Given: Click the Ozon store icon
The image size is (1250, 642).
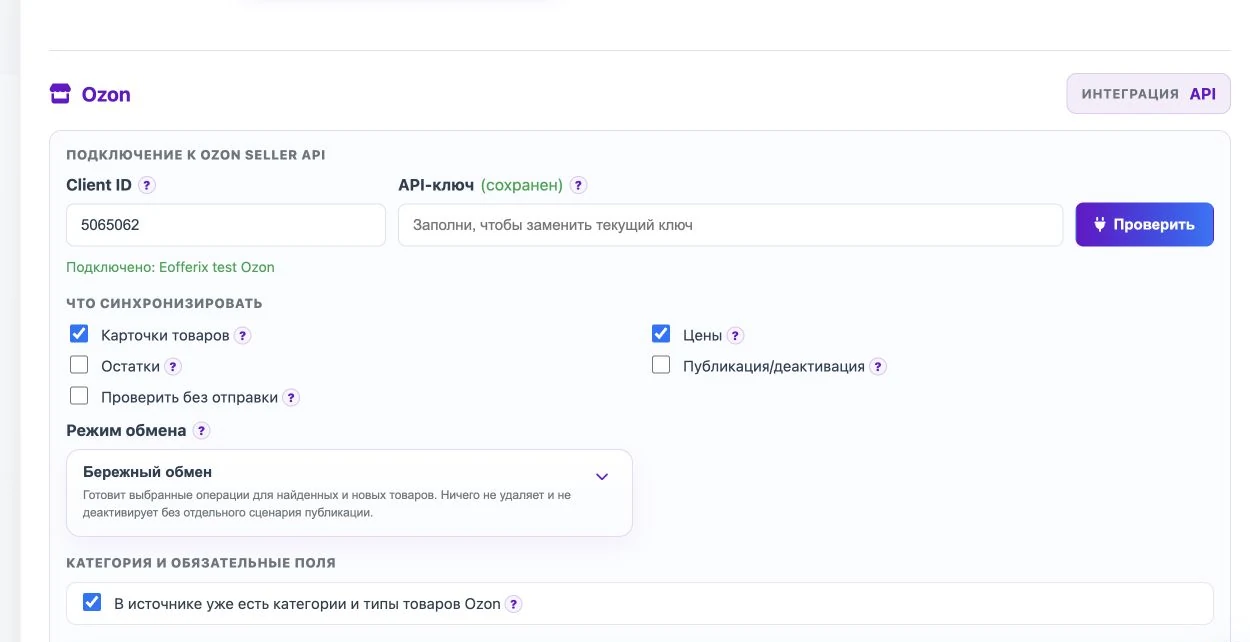Looking at the screenshot, I should [x=61, y=94].
